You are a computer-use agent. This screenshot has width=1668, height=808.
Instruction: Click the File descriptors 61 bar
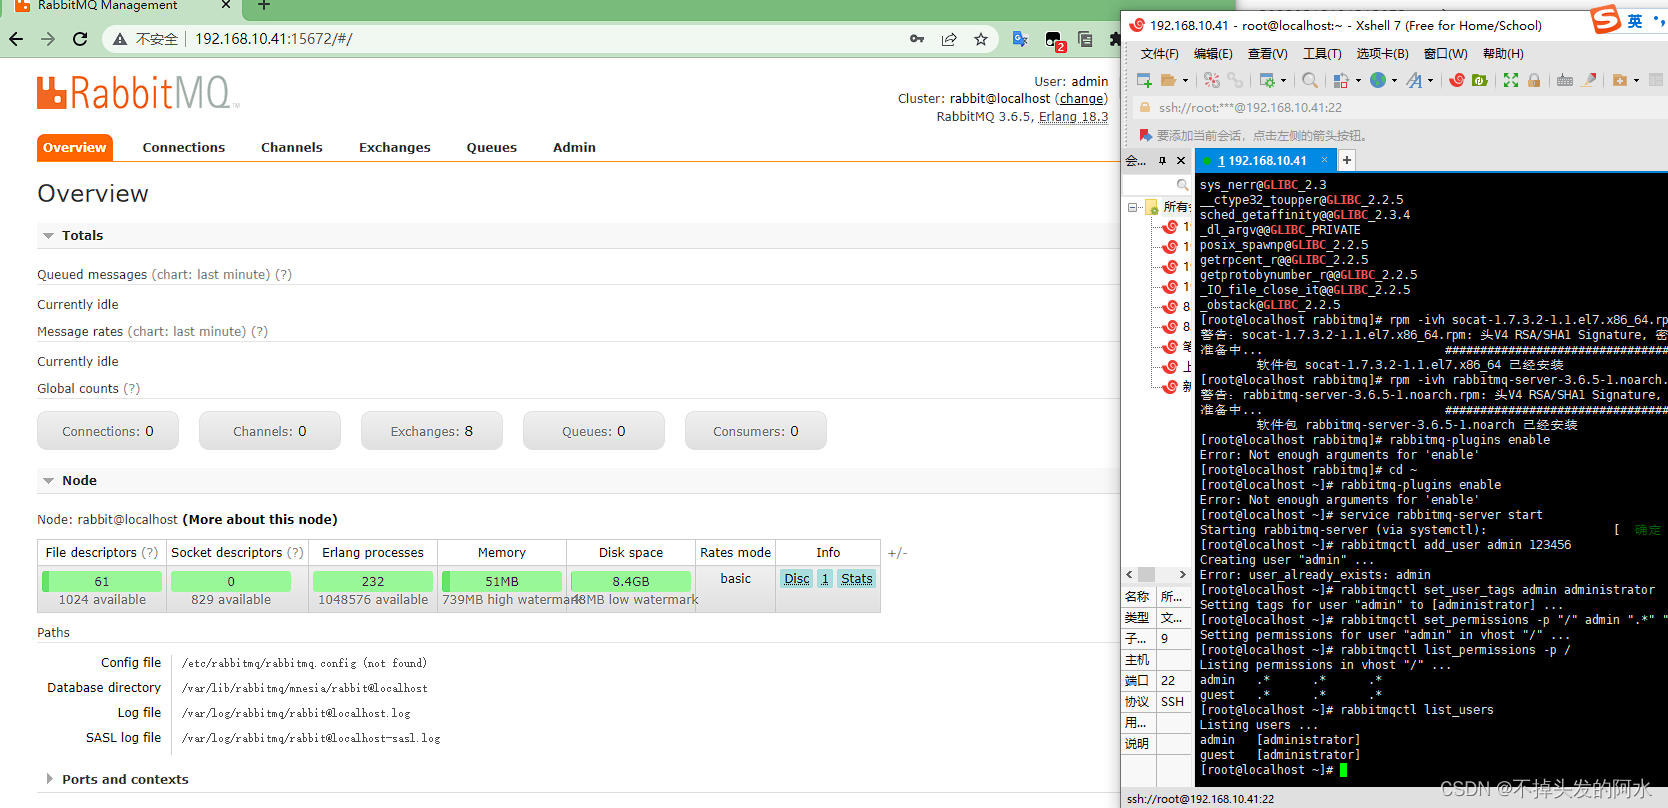tap(102, 581)
